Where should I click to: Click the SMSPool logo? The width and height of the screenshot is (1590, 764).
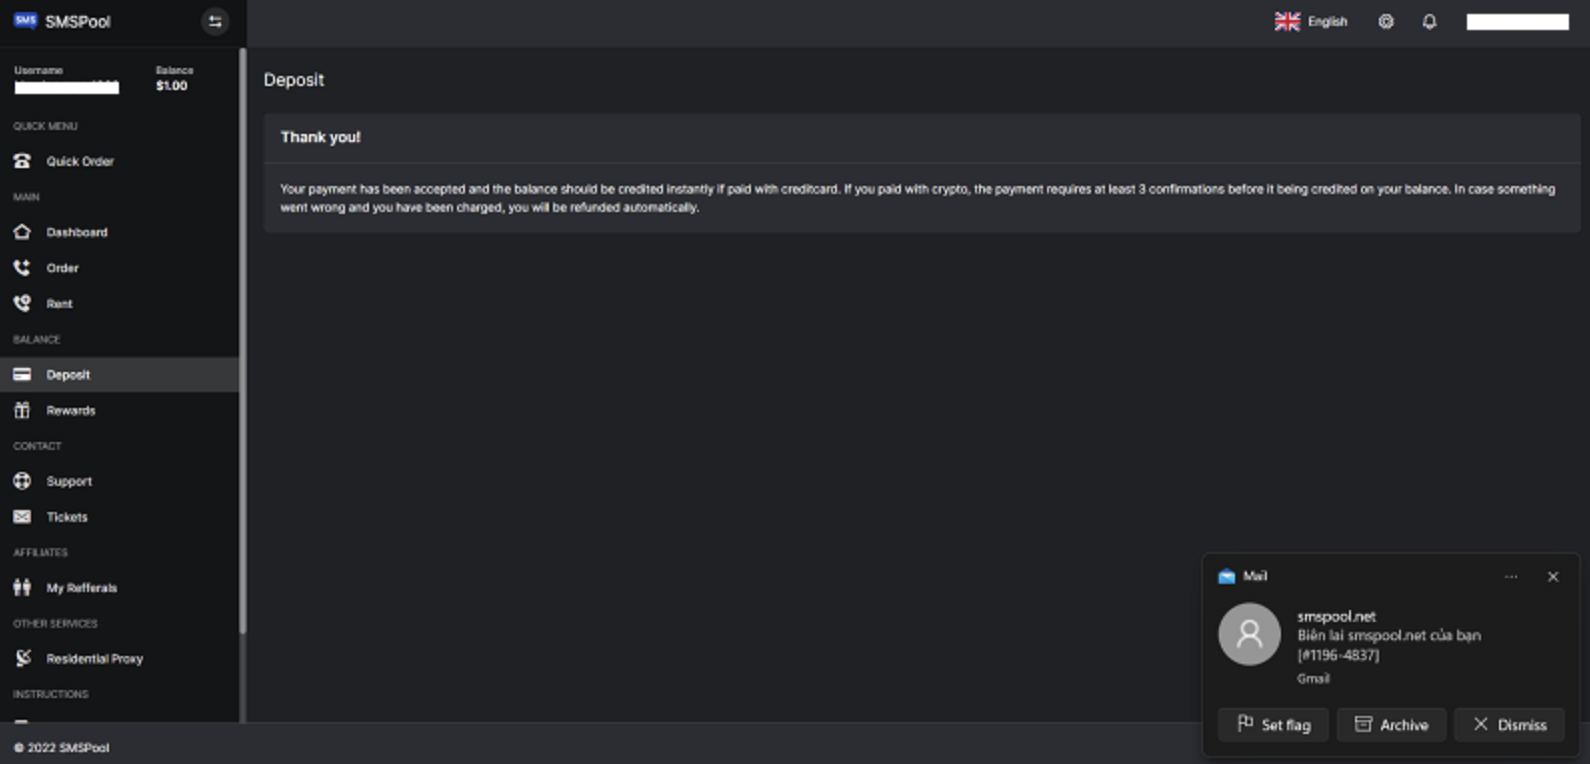tap(62, 21)
